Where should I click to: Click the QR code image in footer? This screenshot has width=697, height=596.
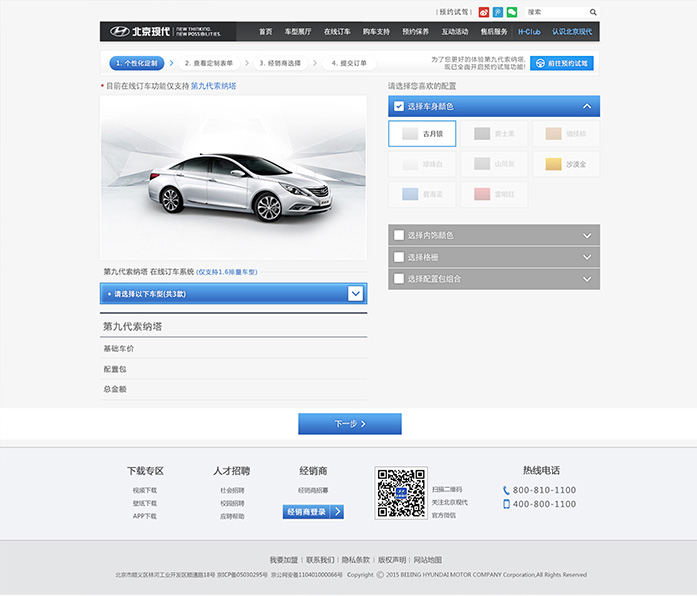point(400,492)
